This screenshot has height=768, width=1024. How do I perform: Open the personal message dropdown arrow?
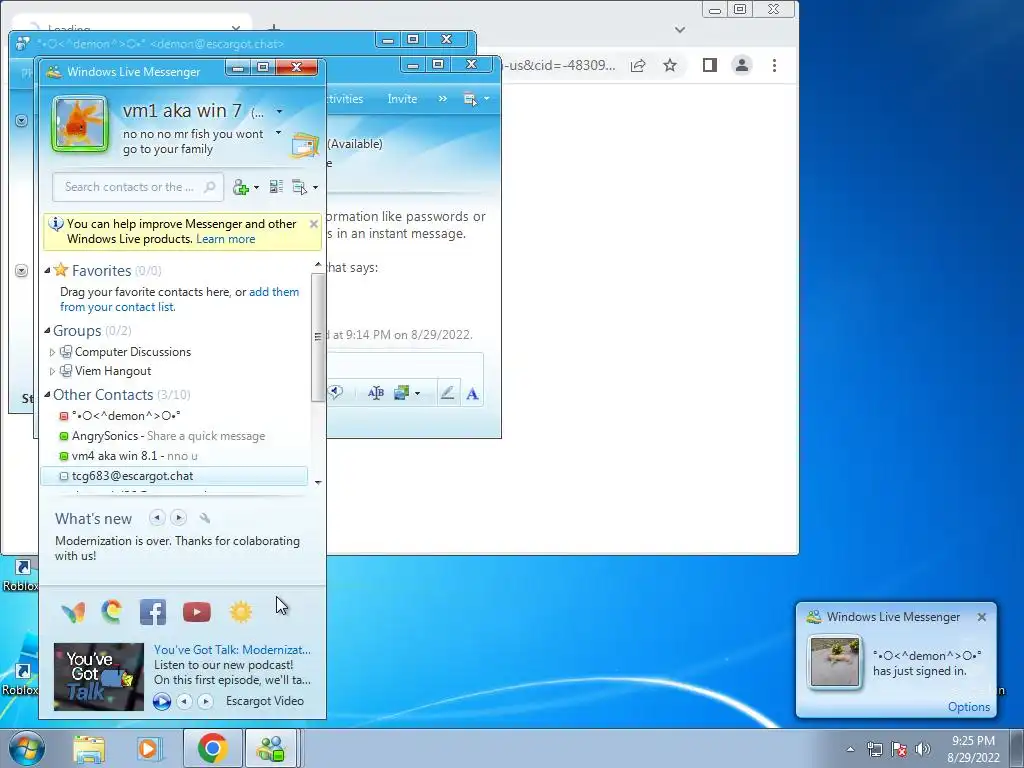pyautogui.click(x=278, y=133)
